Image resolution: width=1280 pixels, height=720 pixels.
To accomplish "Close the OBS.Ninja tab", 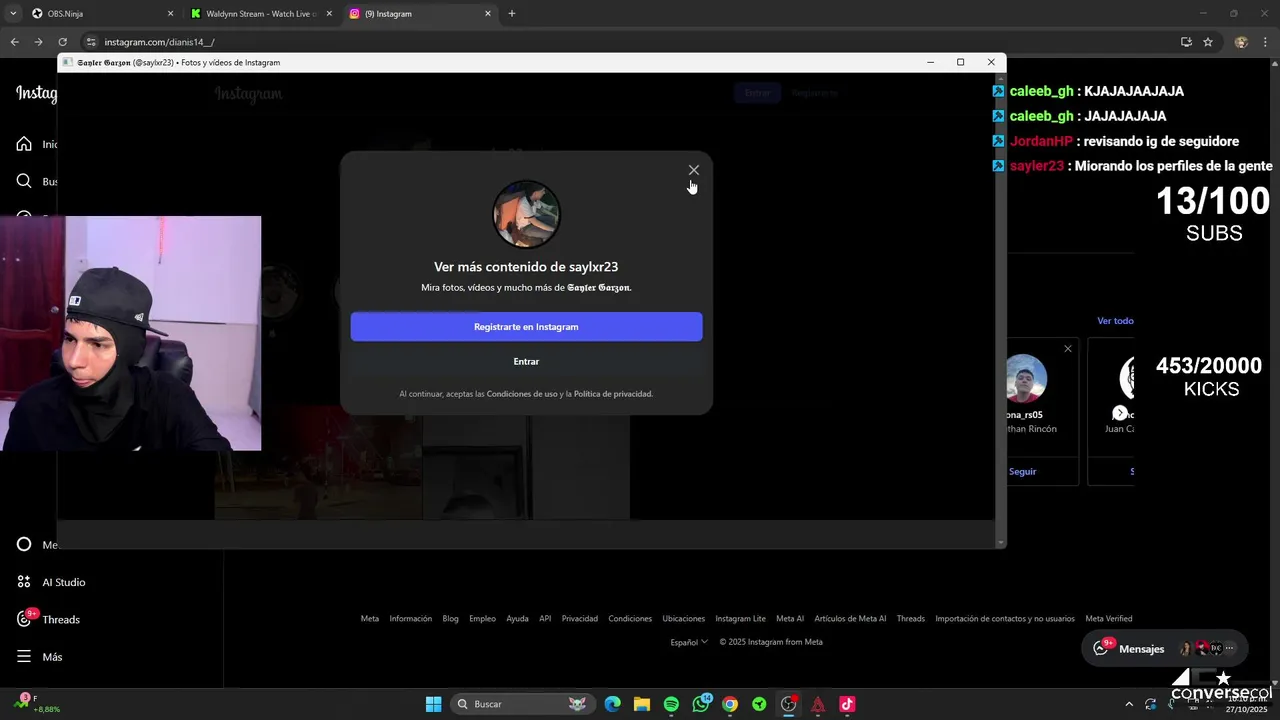I will (x=170, y=14).
